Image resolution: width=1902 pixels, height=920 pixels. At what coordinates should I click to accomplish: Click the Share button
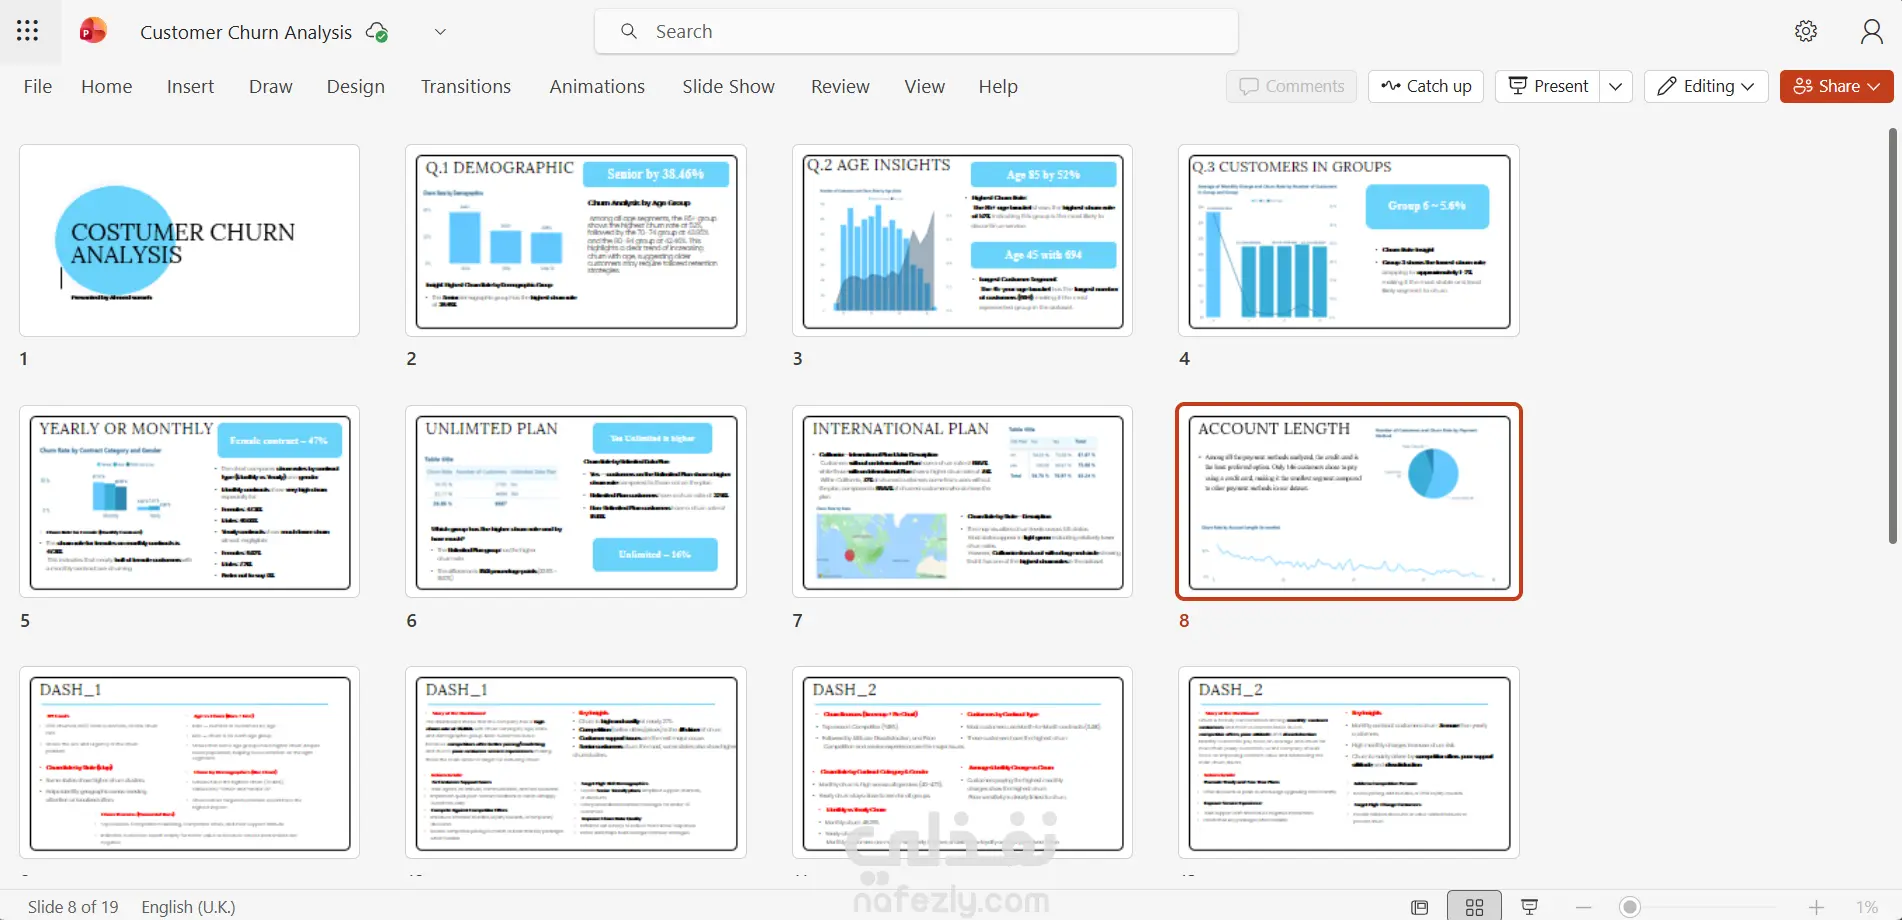[1837, 86]
